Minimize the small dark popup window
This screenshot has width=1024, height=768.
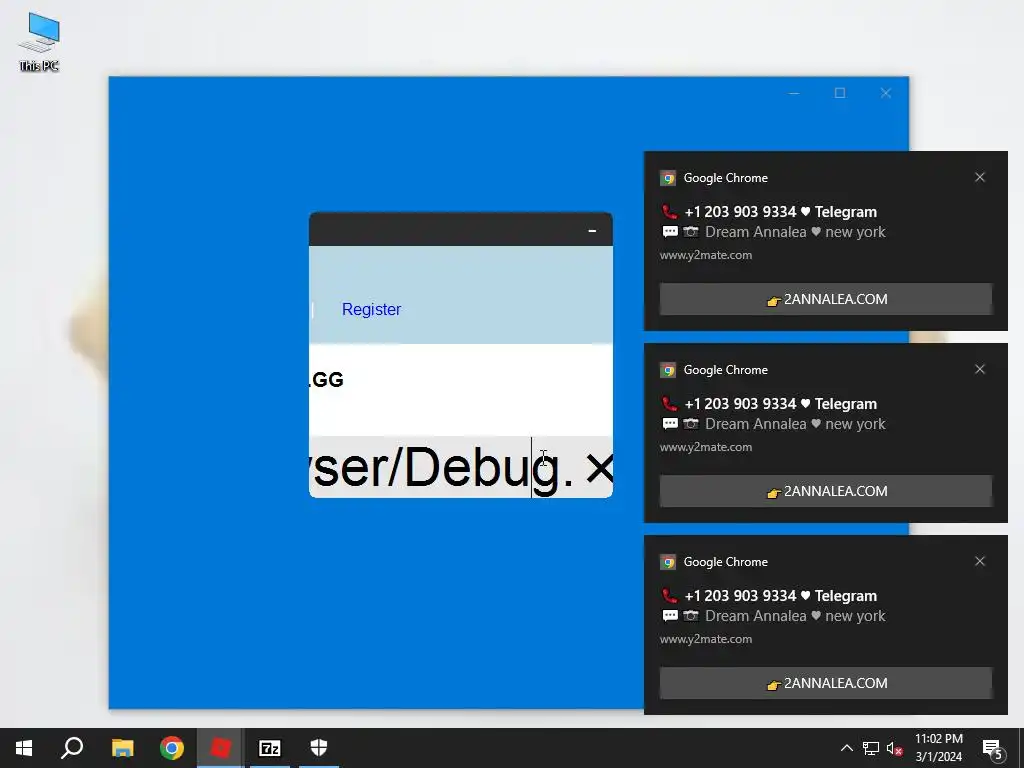592,231
